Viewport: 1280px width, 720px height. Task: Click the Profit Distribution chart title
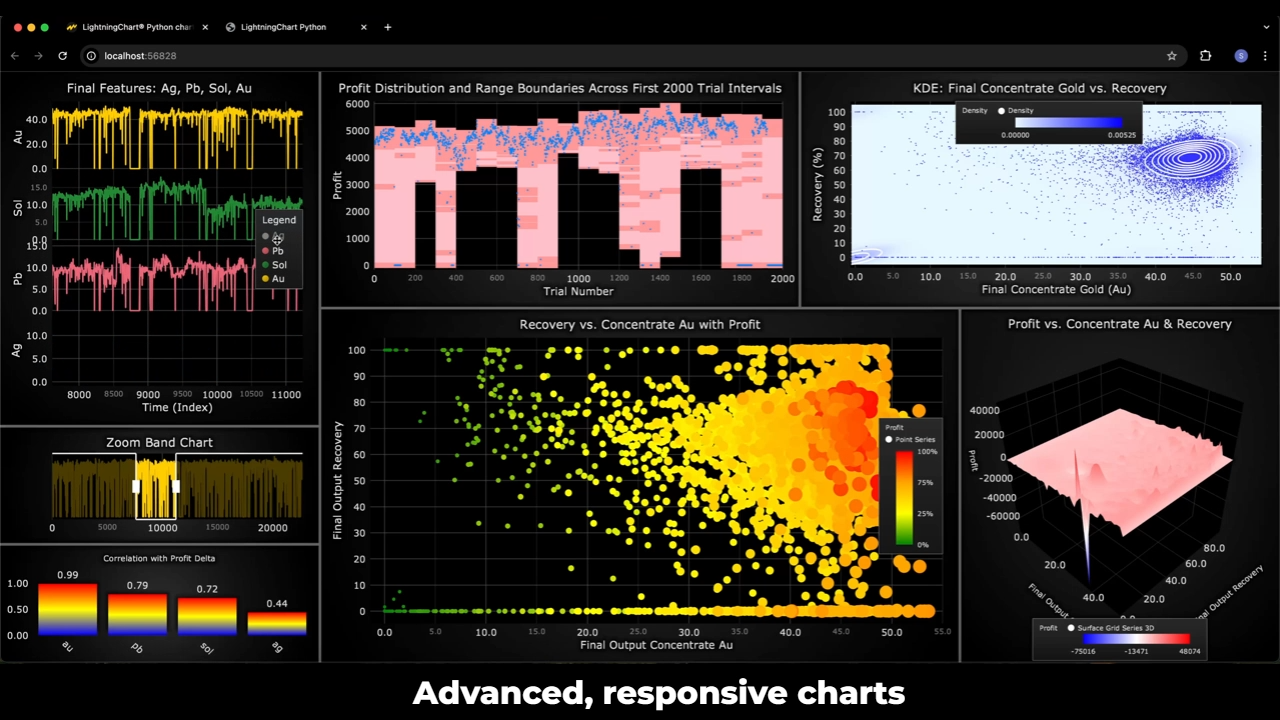pos(560,88)
